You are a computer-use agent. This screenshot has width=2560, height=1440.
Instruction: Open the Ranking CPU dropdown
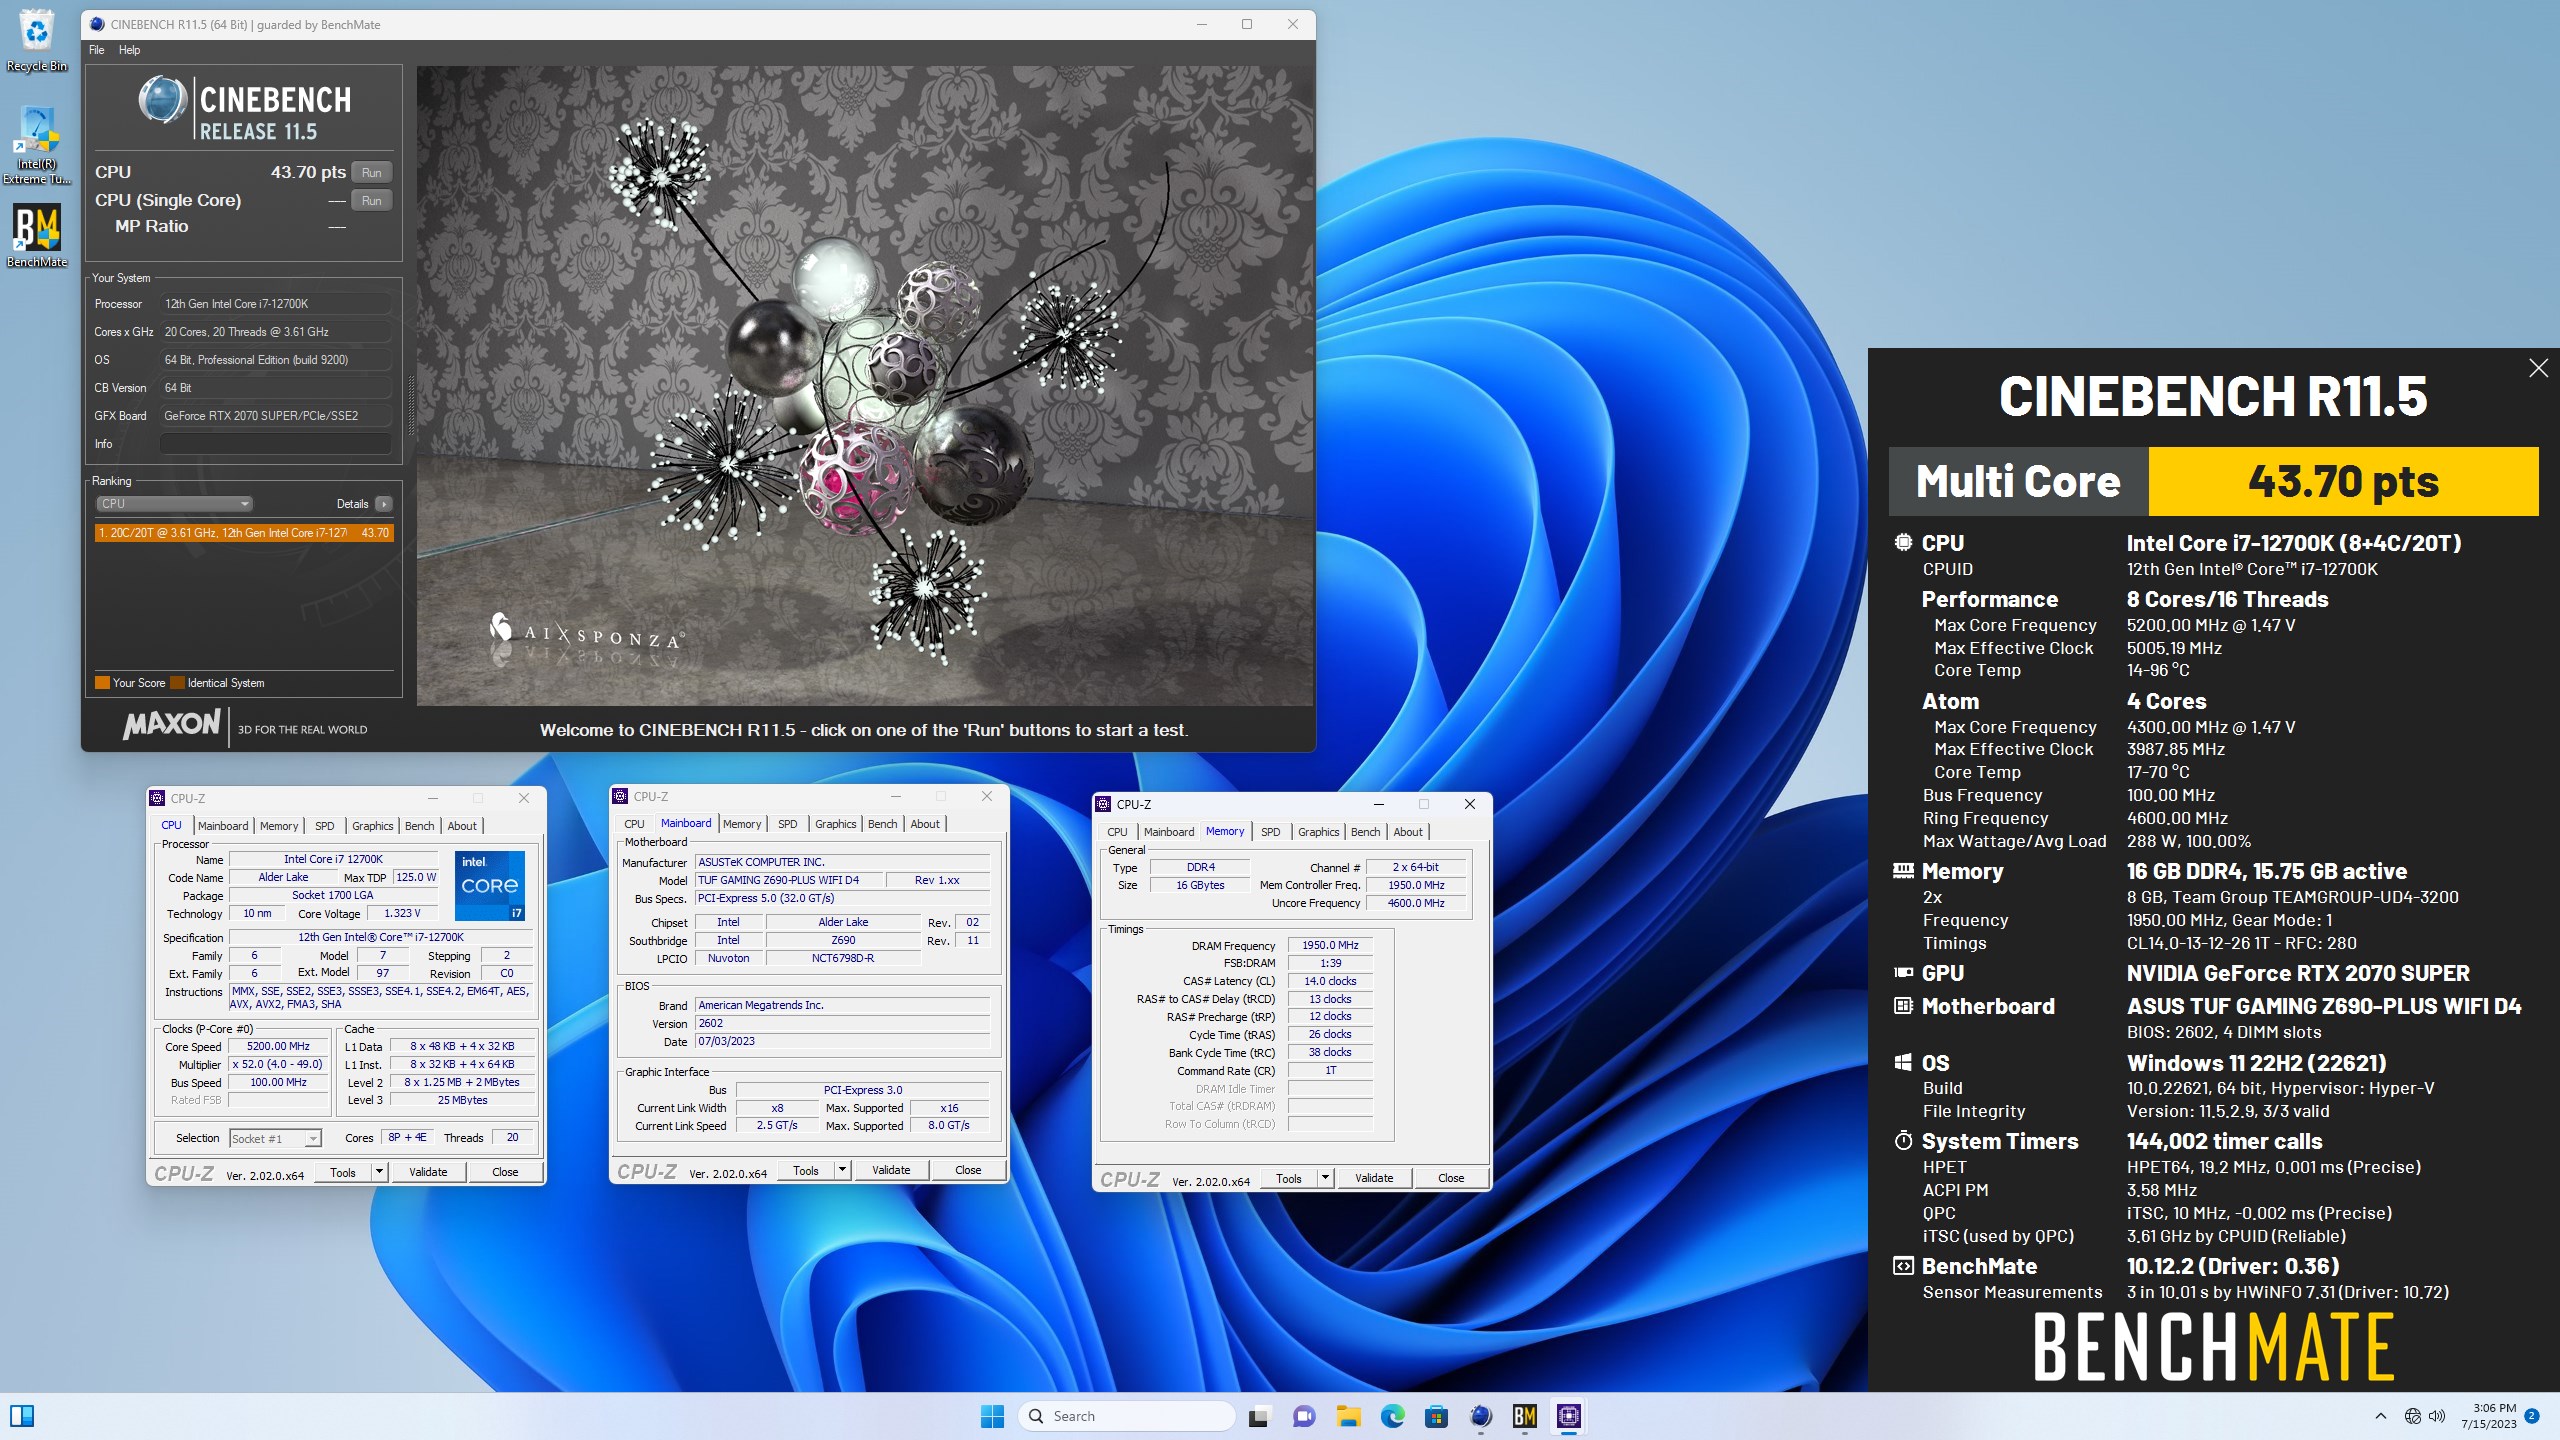[x=174, y=504]
